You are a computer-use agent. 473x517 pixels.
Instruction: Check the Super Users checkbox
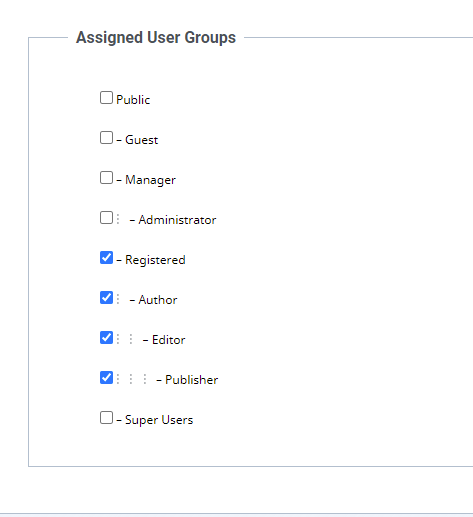(106, 417)
